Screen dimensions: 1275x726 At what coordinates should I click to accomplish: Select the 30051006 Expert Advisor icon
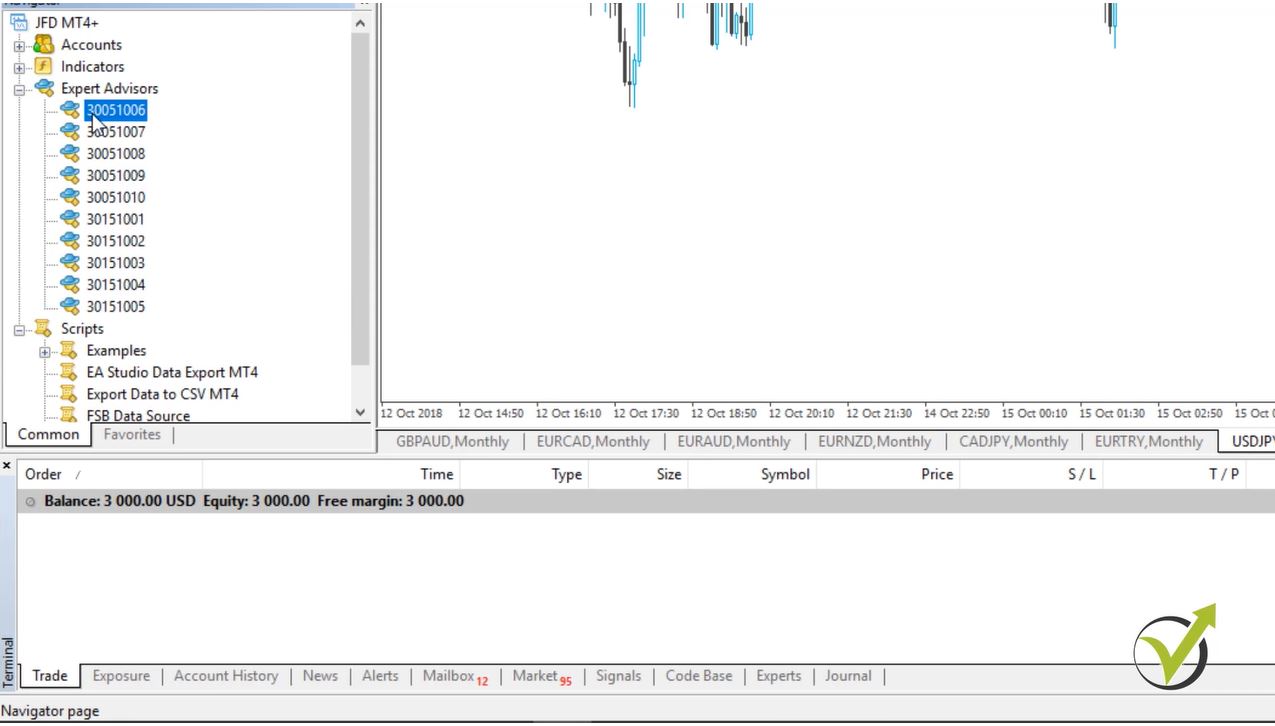pos(68,110)
